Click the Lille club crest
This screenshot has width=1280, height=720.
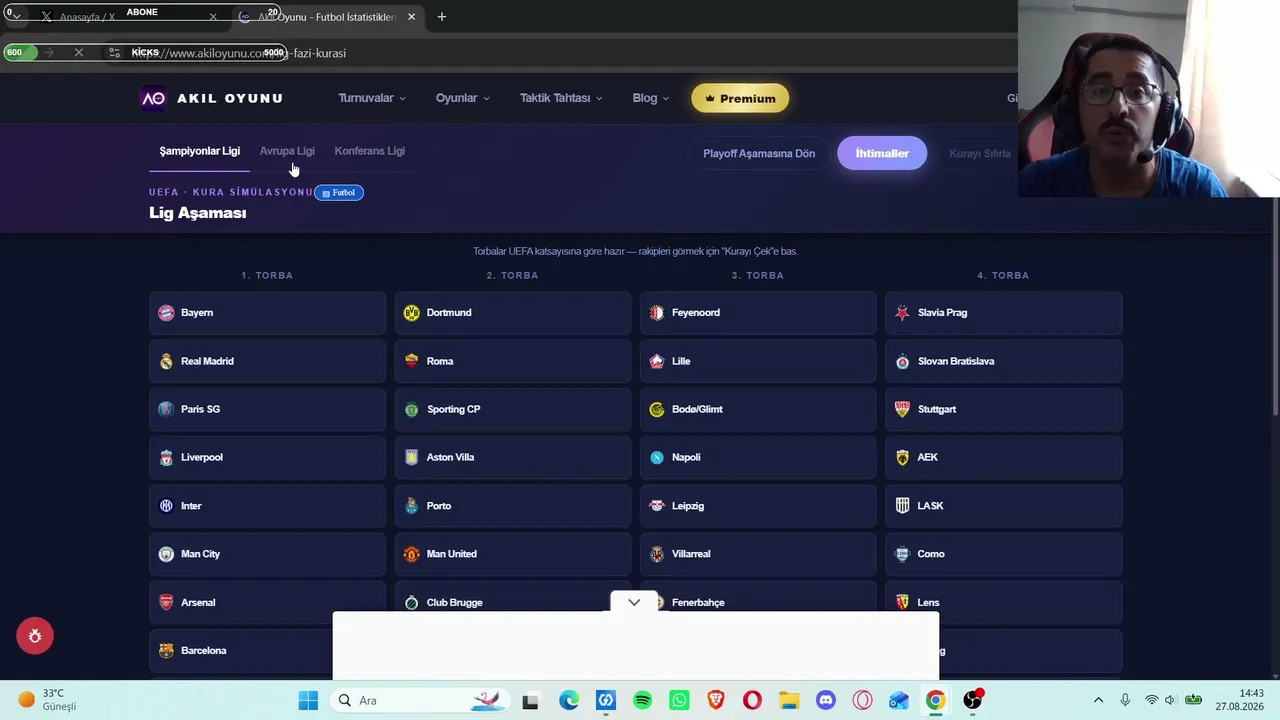pos(656,361)
